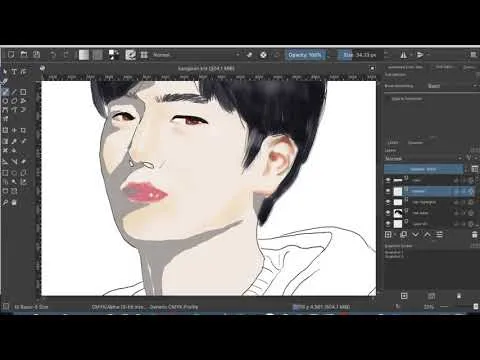The width and height of the screenshot is (480, 360).
Task: Toggle visibility of third layer in list
Action: click(388, 202)
